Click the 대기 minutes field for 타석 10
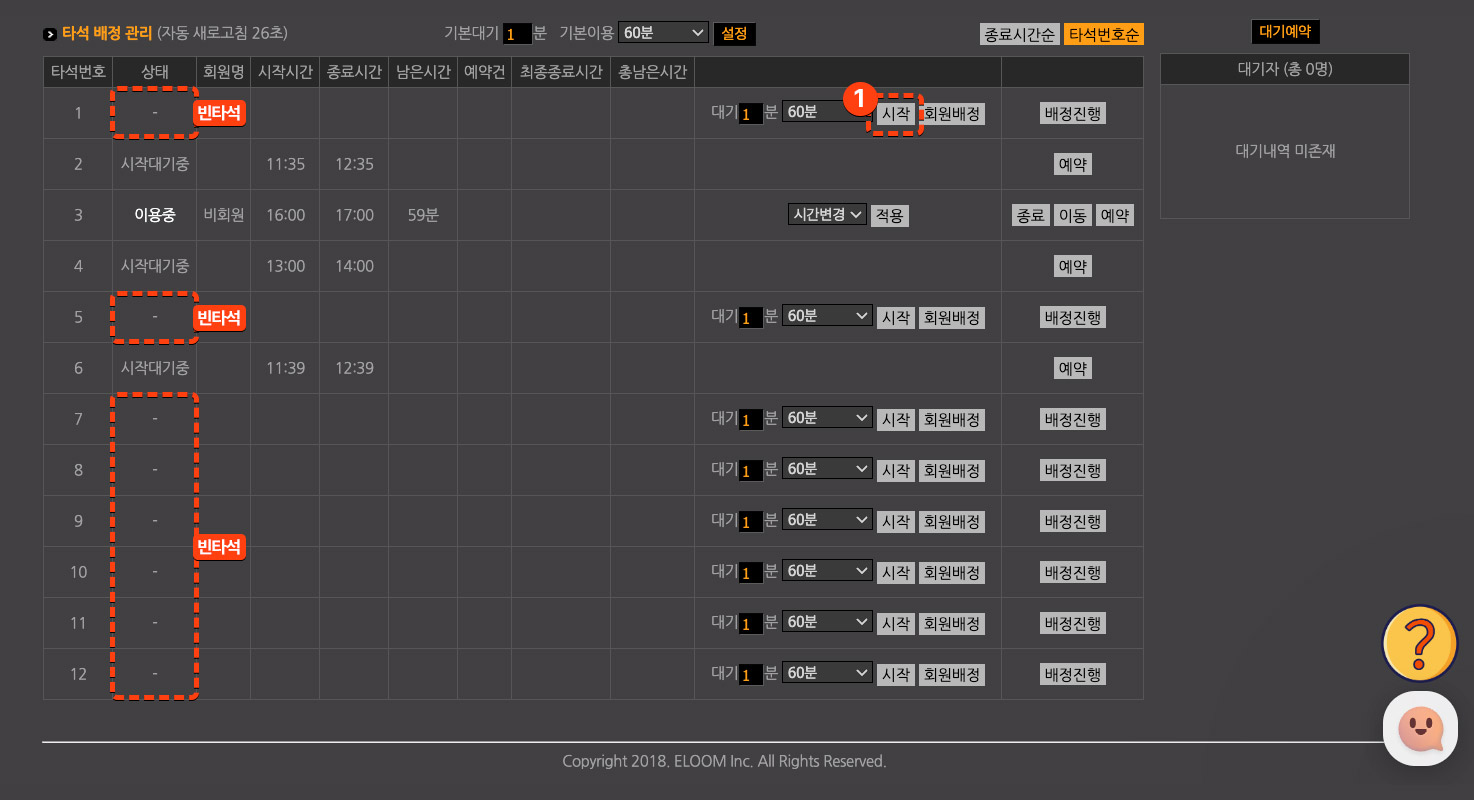Viewport: 1474px width, 800px height. (750, 573)
